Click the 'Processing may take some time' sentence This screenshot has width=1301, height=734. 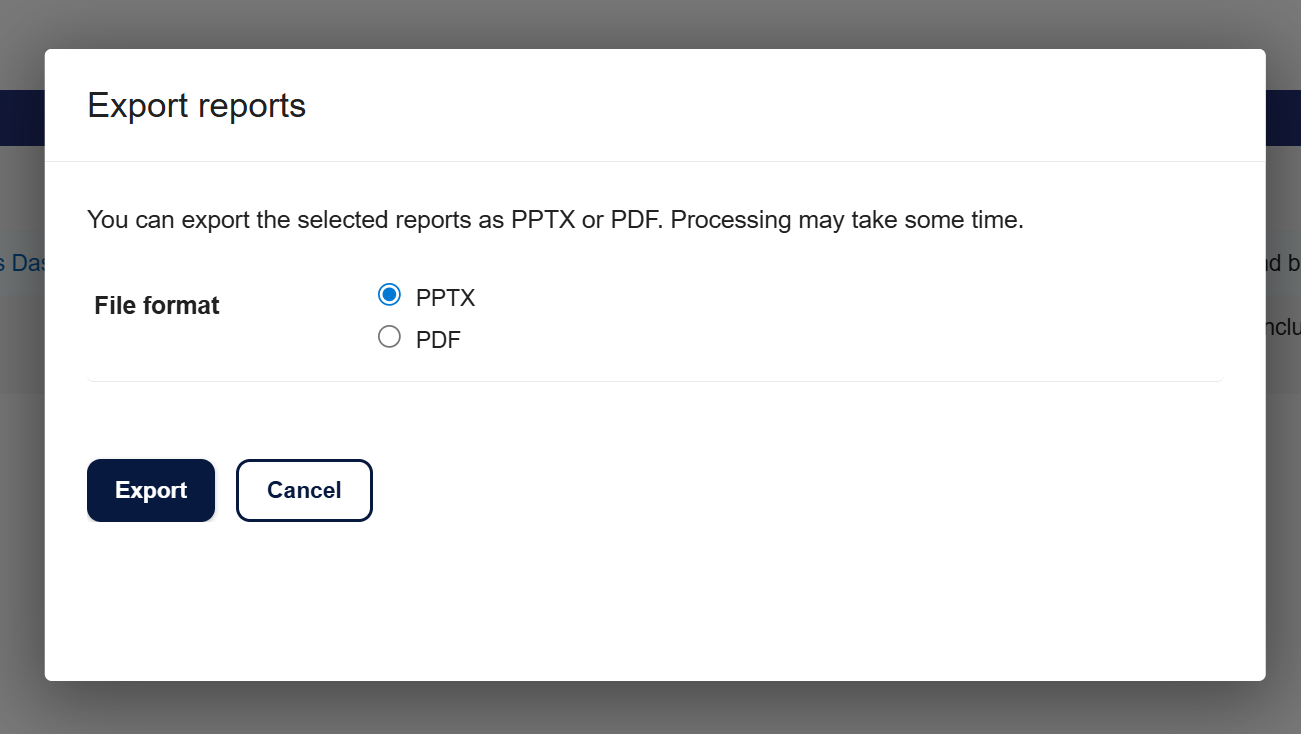coord(847,220)
